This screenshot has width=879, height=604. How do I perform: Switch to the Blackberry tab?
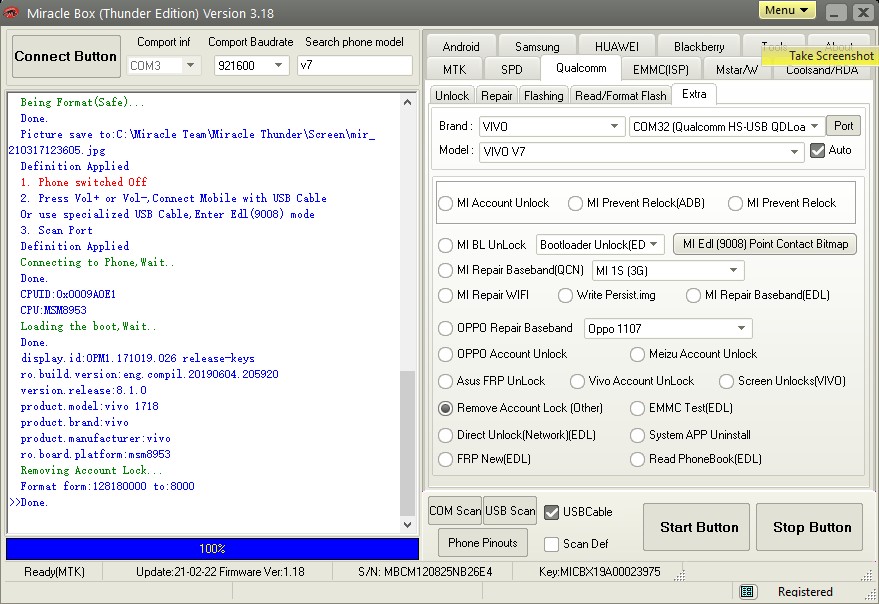pos(699,47)
